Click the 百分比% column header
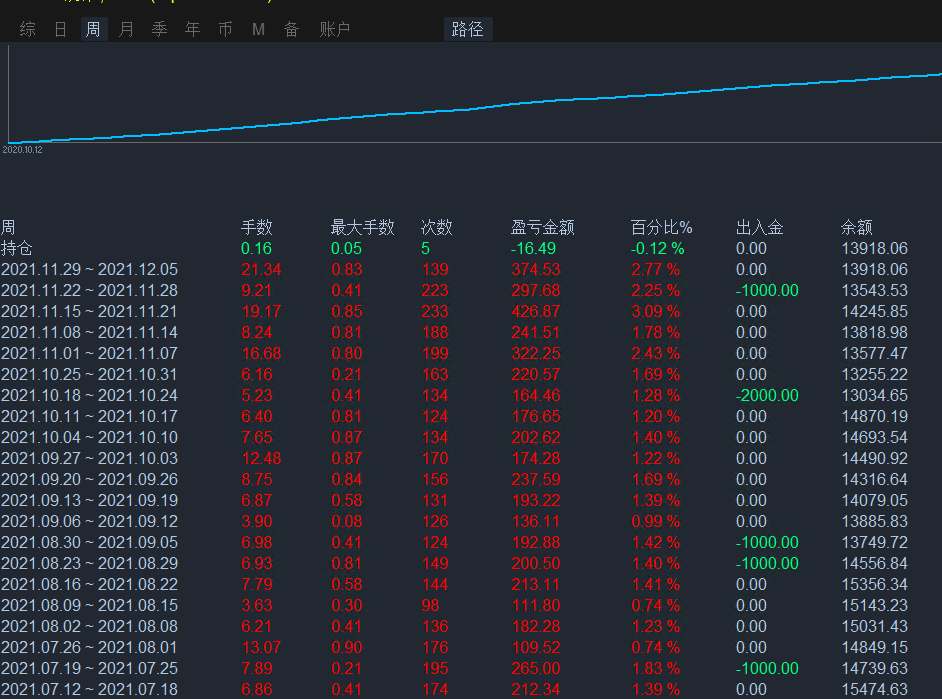This screenshot has height=699, width=942. tap(661, 227)
